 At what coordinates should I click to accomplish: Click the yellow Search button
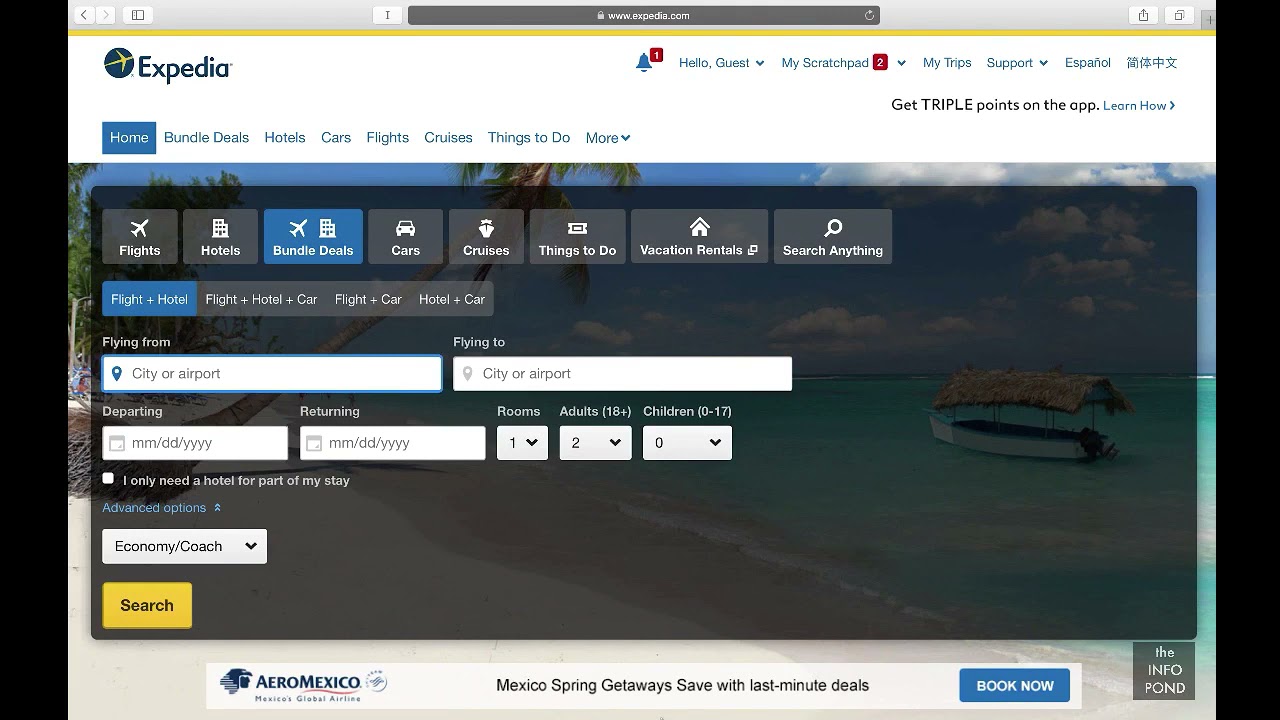147,605
